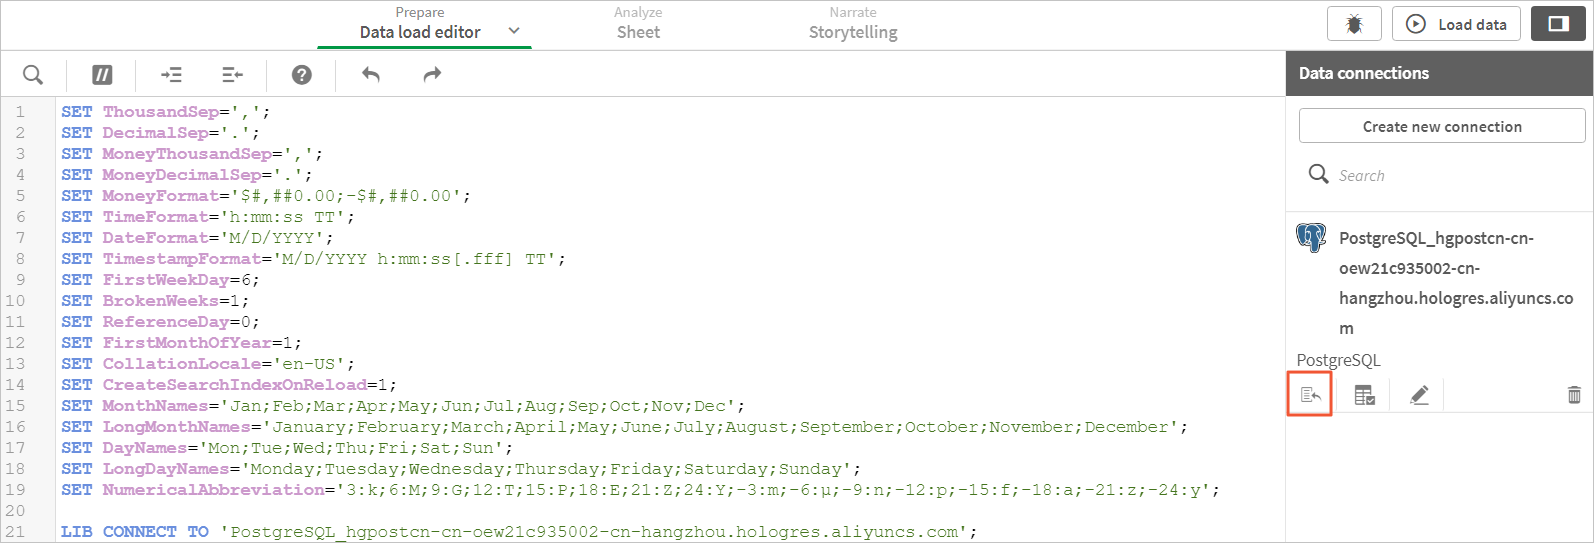This screenshot has width=1594, height=543.
Task: Click the SET FirstMonthOfYear=1 line
Action: coord(181,343)
